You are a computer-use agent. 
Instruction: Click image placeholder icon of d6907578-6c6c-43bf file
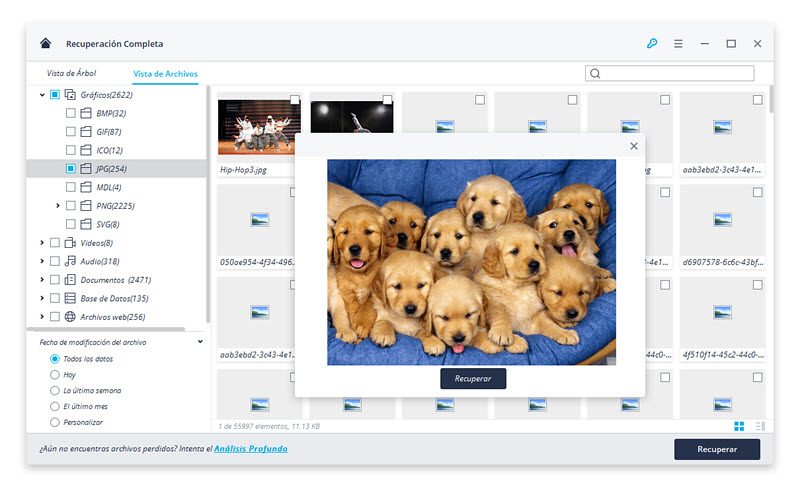click(x=722, y=220)
